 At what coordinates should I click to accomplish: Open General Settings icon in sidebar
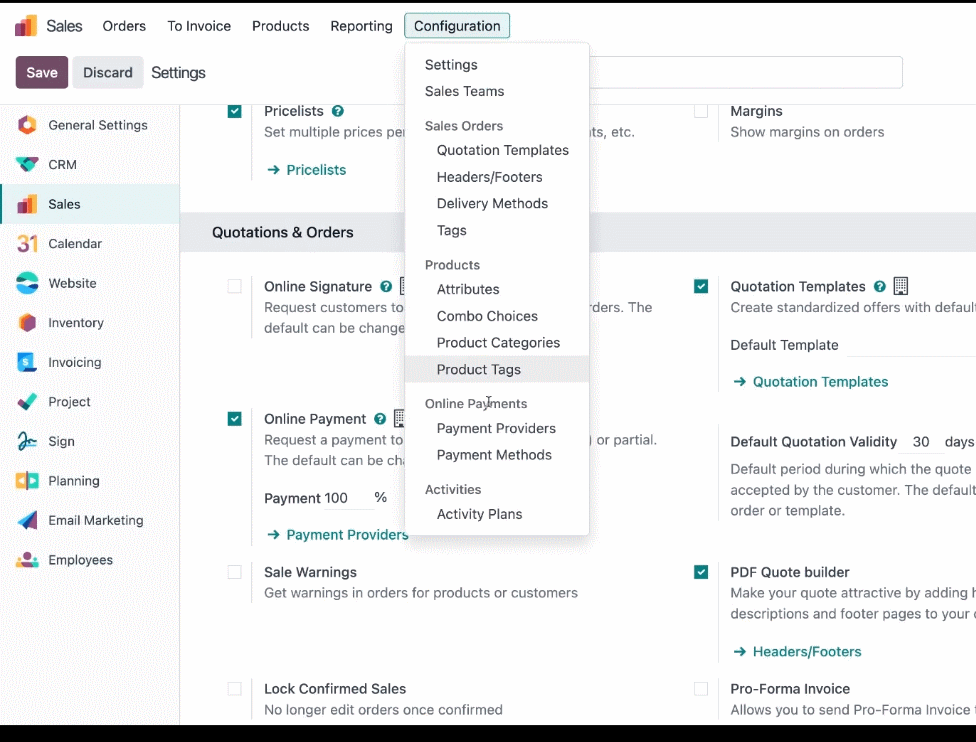[x=27, y=125]
